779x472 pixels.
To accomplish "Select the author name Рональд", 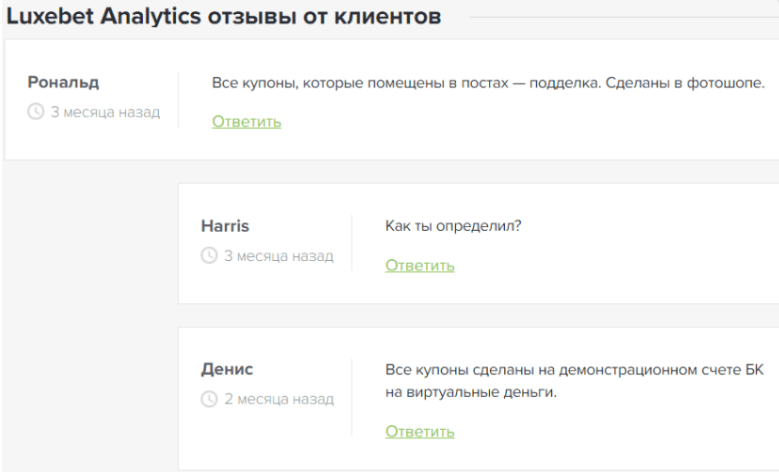I will pyautogui.click(x=63, y=82).
